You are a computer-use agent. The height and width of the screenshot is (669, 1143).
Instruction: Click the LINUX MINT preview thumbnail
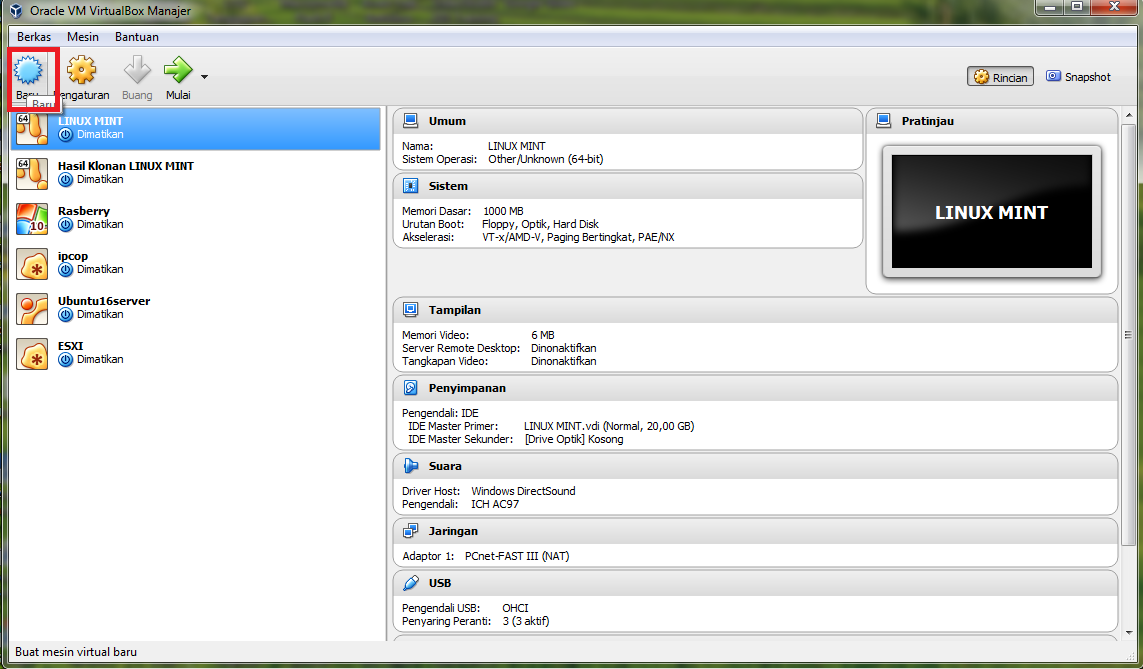coord(991,211)
